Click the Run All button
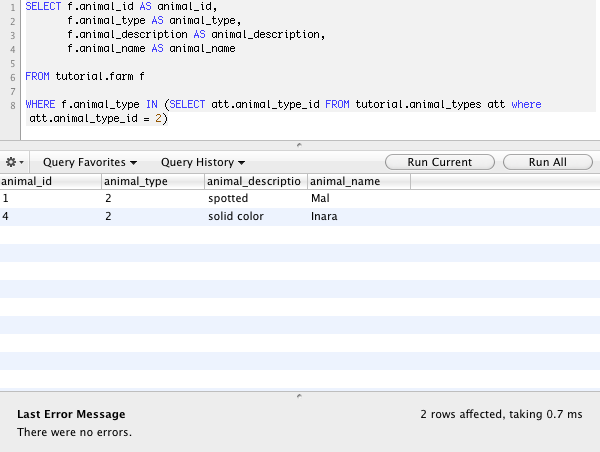The width and height of the screenshot is (600, 452). [548, 162]
